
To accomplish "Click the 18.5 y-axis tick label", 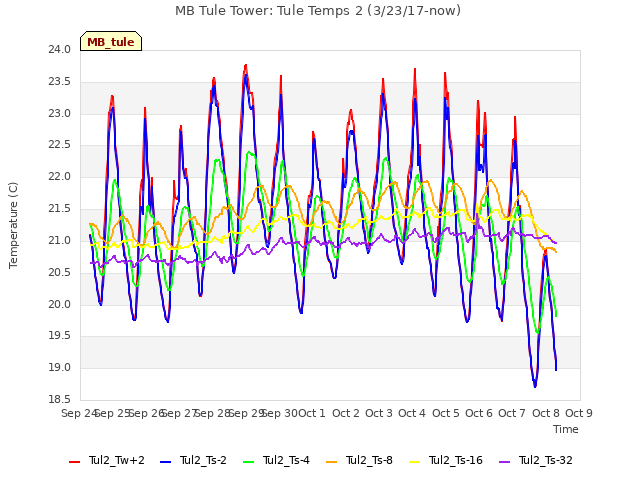I will [x=60, y=399].
